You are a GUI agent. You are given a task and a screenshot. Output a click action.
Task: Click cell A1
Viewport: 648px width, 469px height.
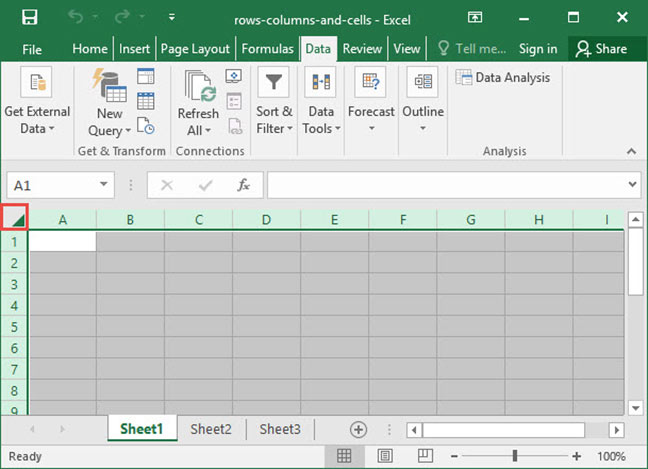coord(62,241)
